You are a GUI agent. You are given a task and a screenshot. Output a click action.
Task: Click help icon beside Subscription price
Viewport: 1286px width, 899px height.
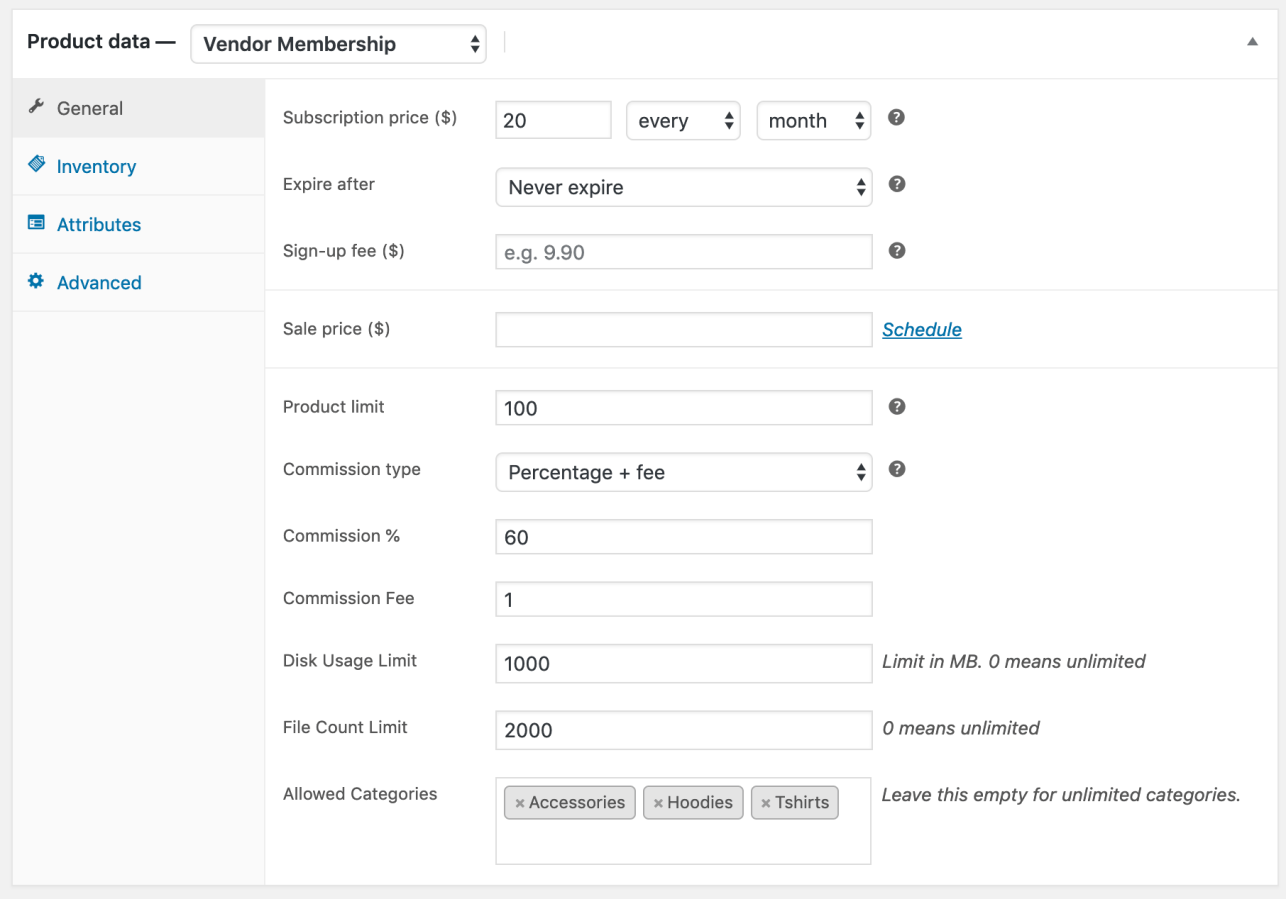897,118
